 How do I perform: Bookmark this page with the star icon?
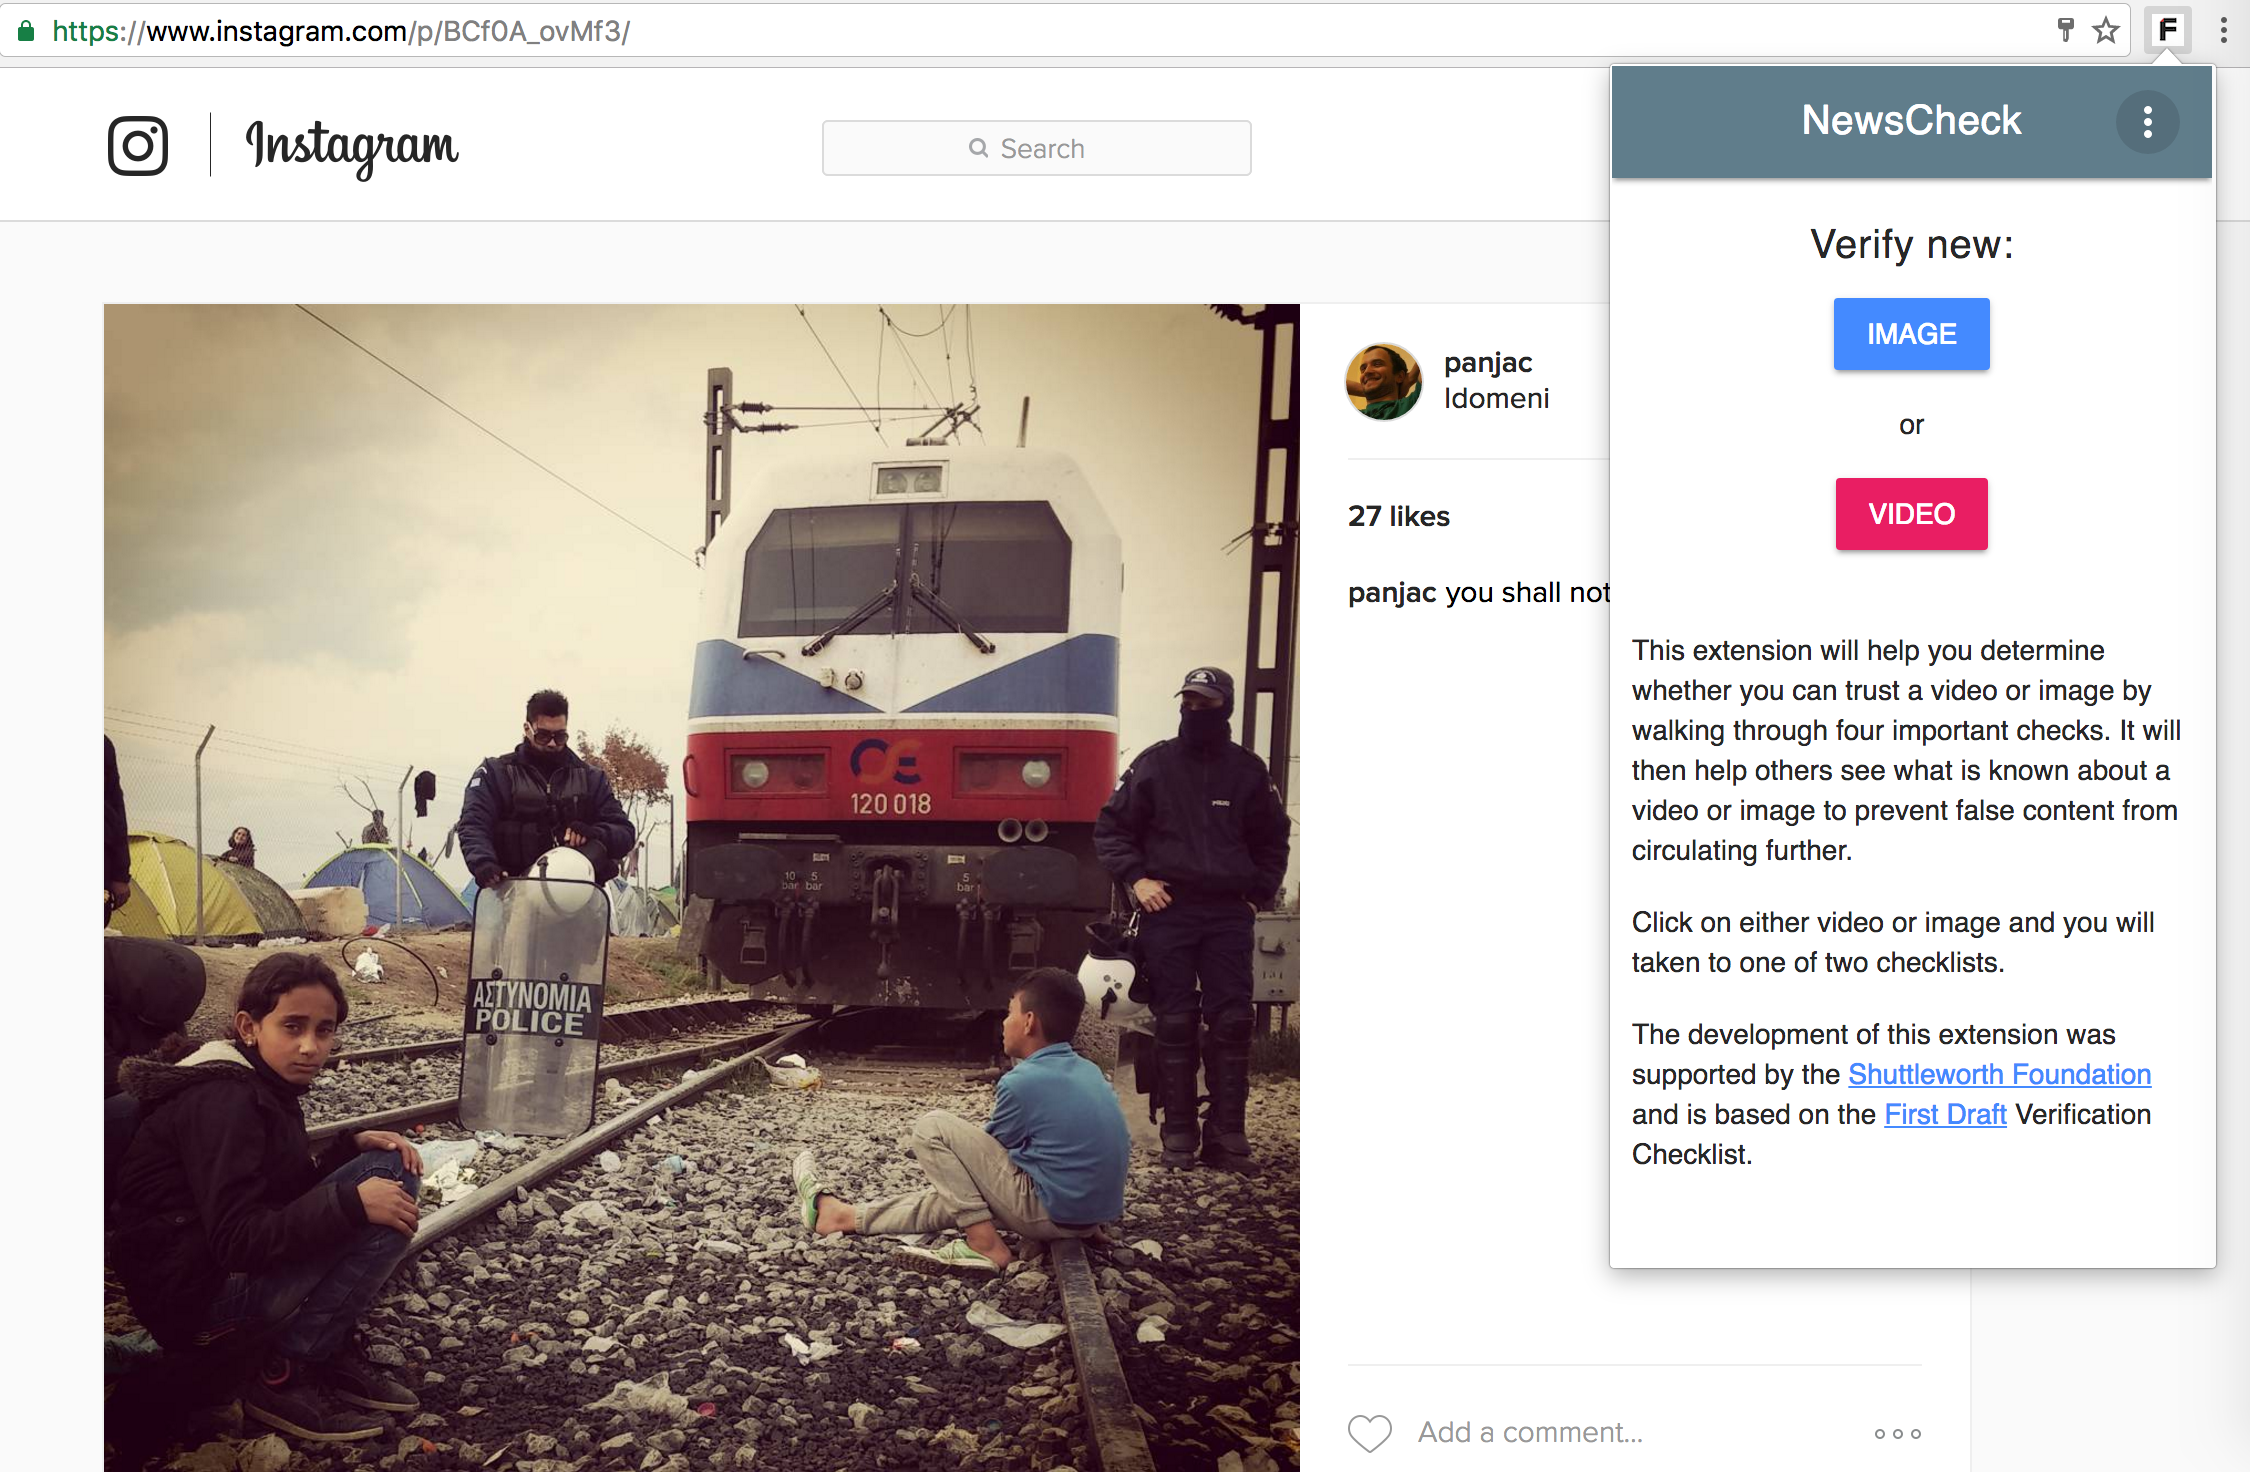pyautogui.click(x=2106, y=30)
